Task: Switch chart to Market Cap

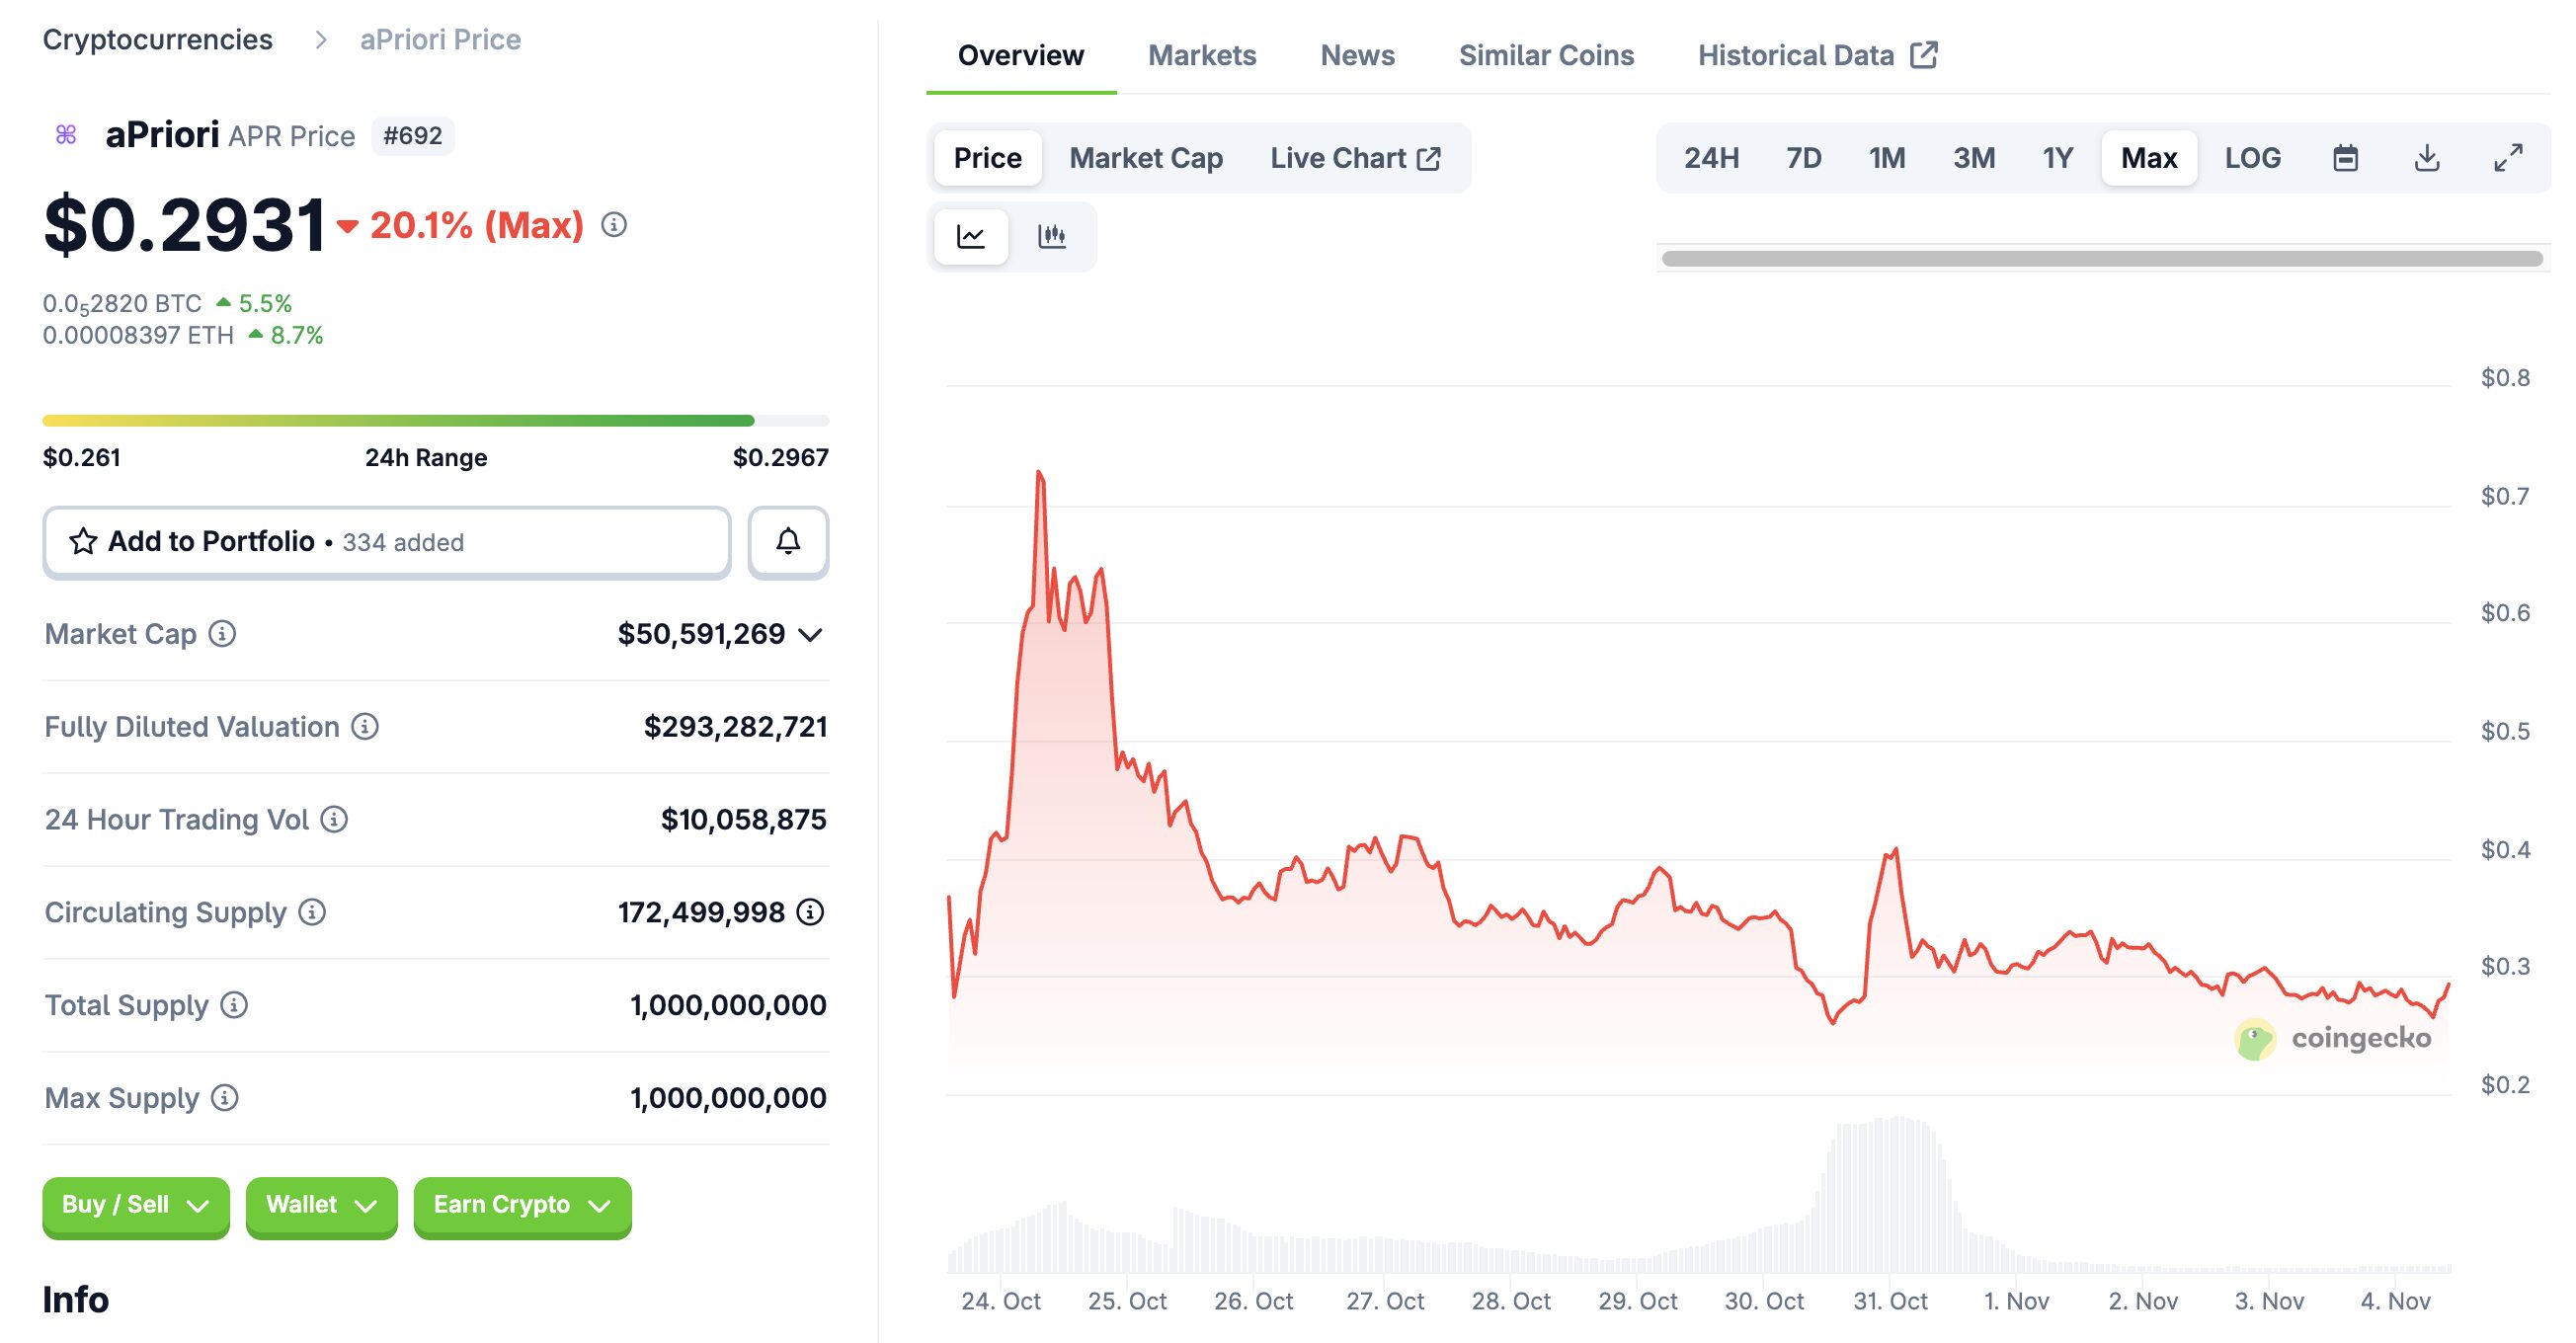Action: tap(1145, 158)
